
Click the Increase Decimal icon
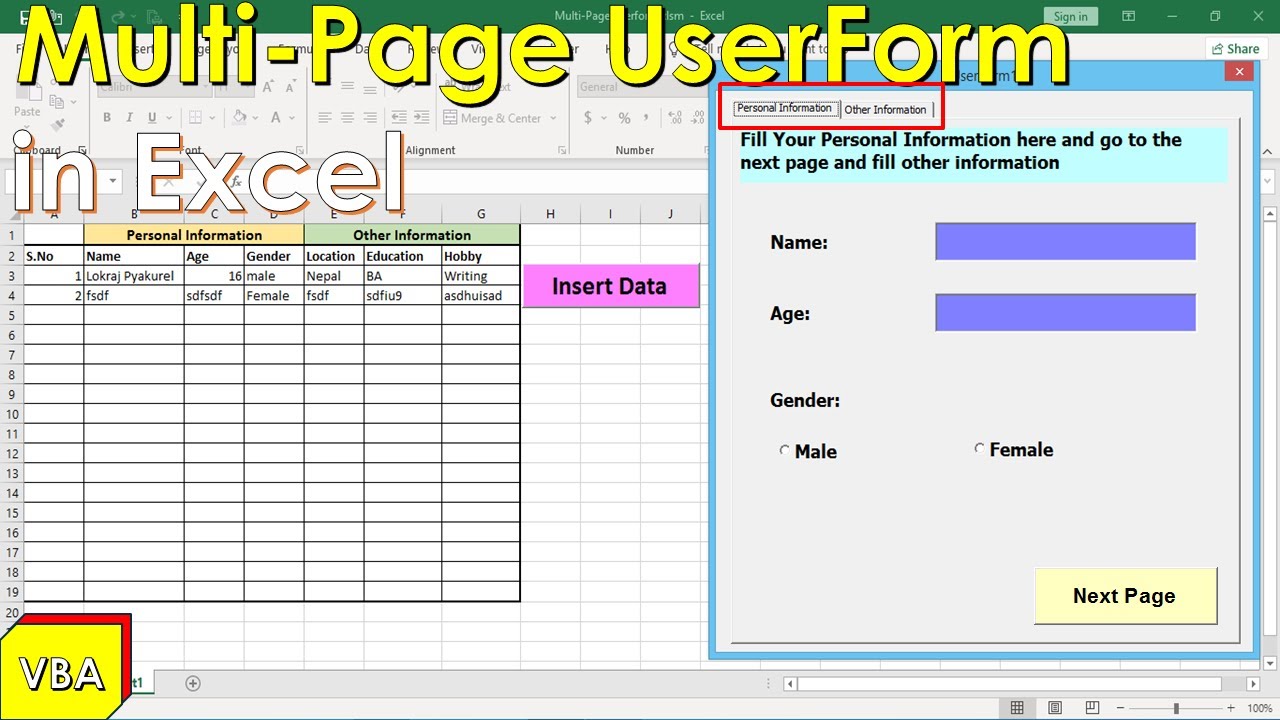pos(674,118)
